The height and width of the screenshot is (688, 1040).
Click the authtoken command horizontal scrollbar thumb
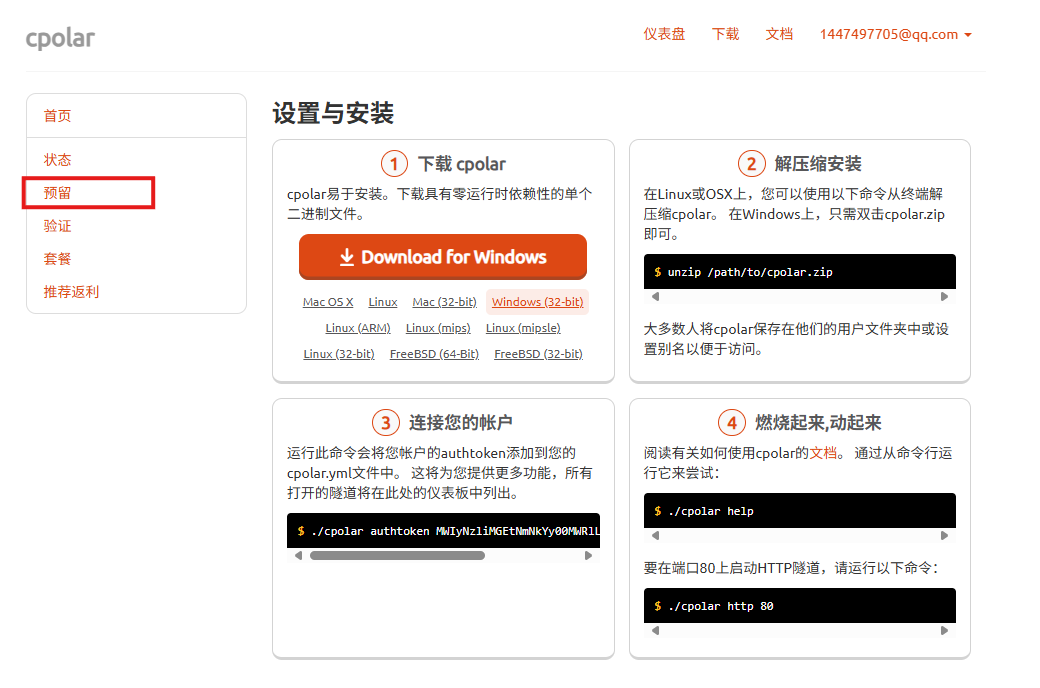pyautogui.click(x=397, y=556)
